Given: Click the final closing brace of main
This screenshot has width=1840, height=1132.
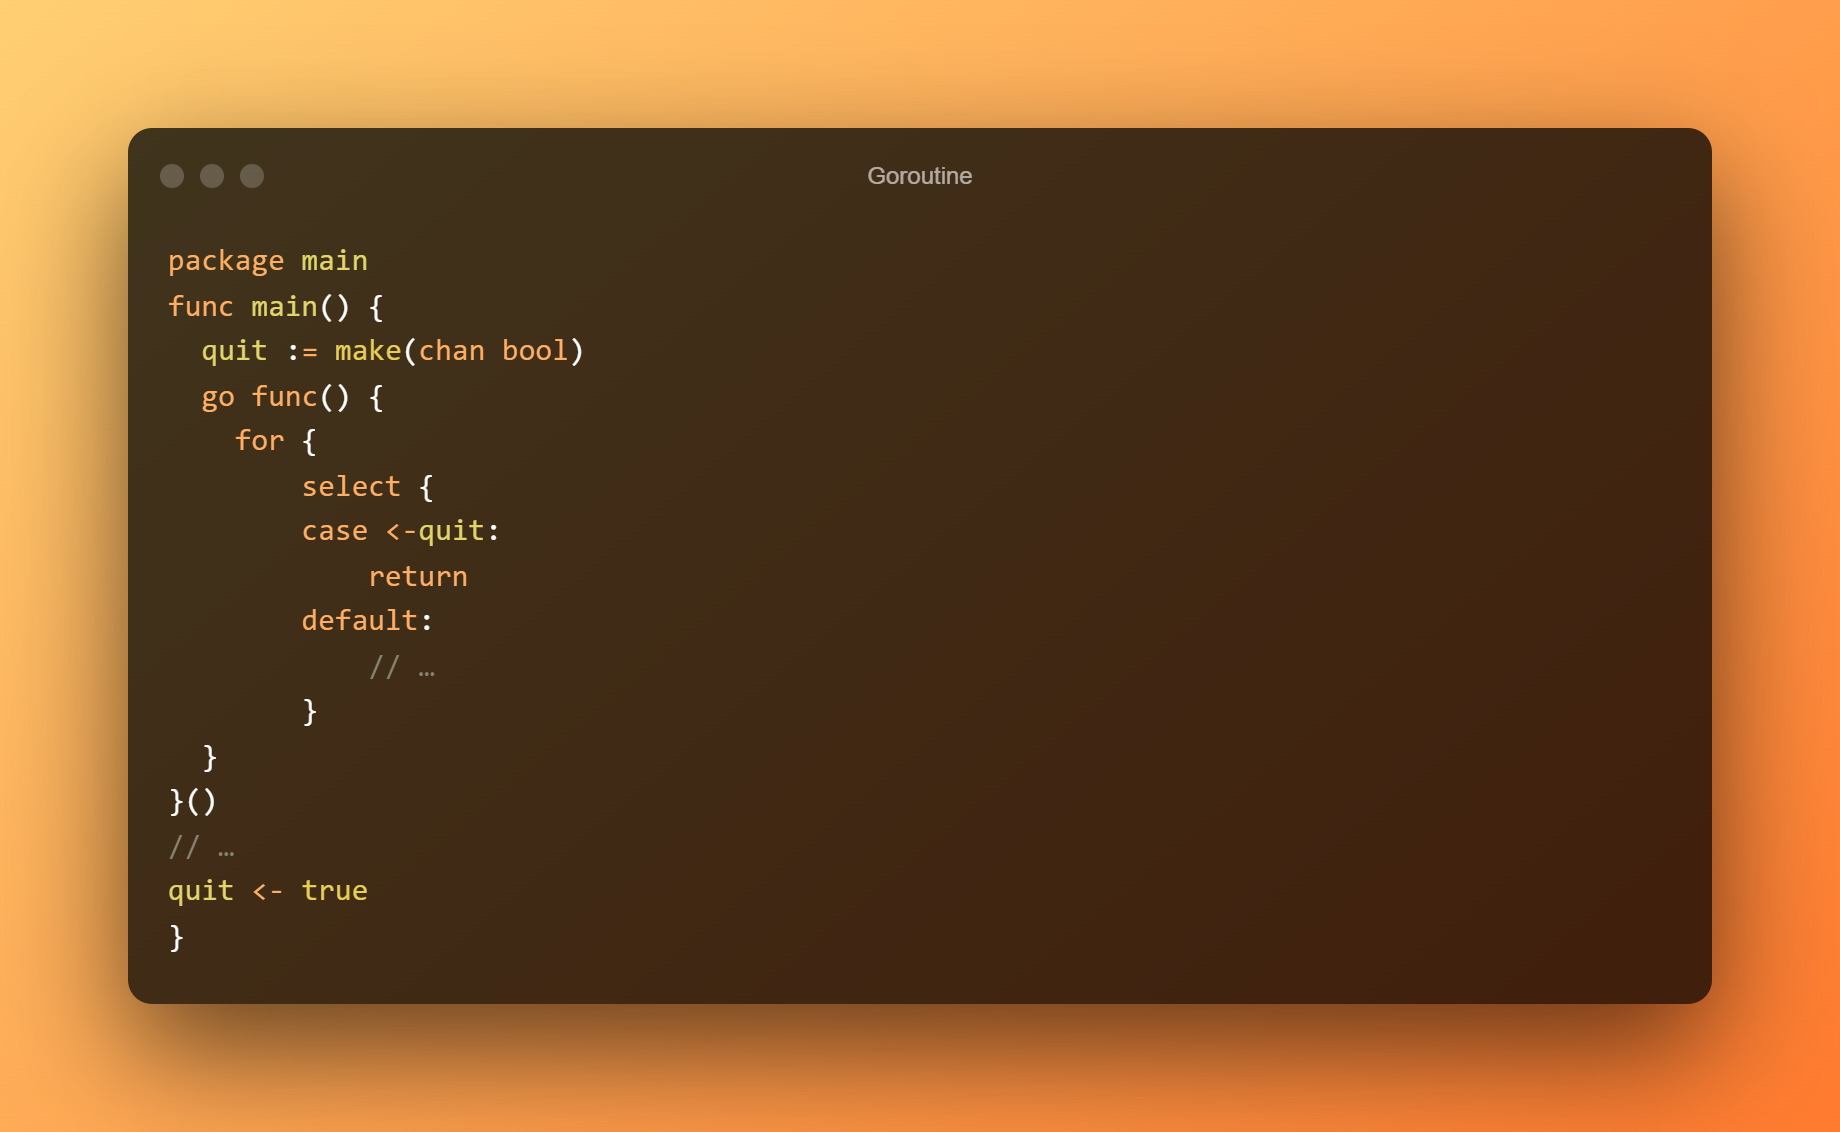Looking at the screenshot, I should 177,937.
